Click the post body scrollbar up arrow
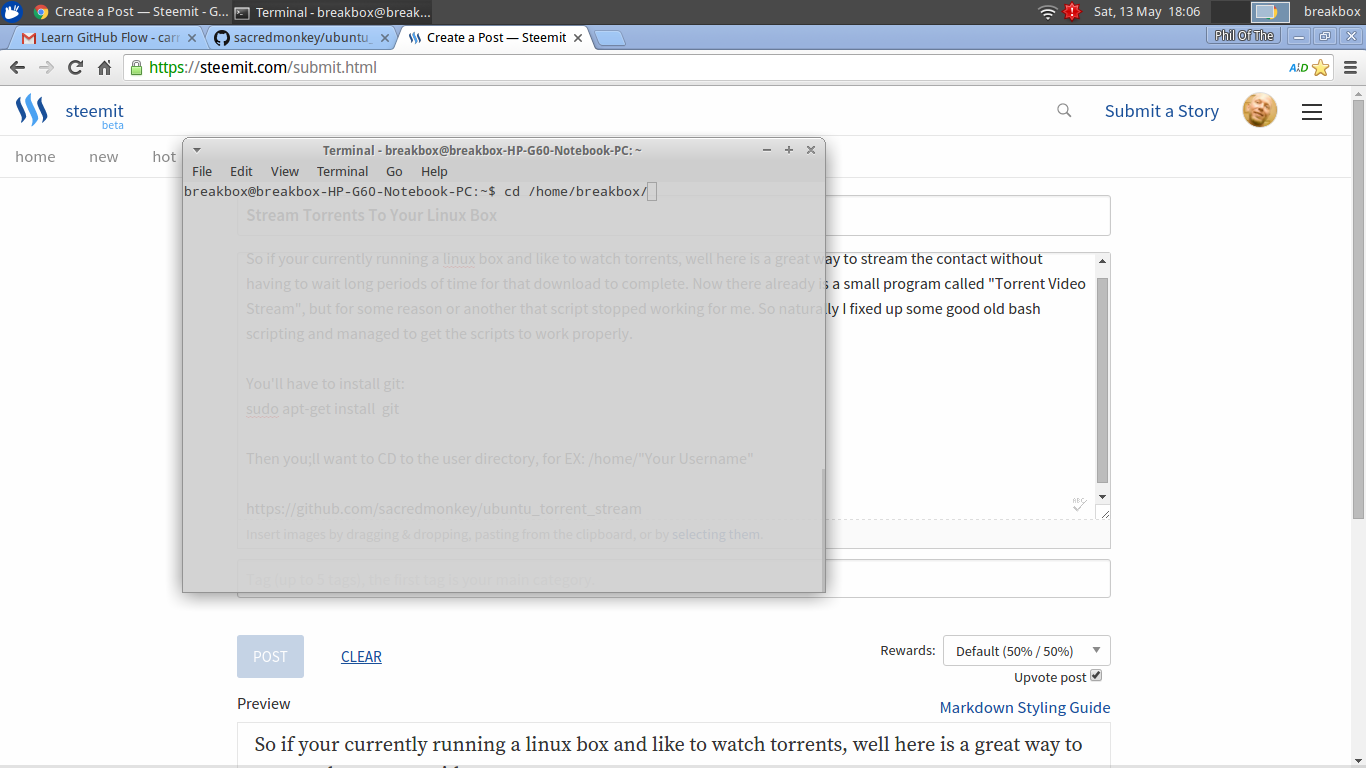 1103,261
